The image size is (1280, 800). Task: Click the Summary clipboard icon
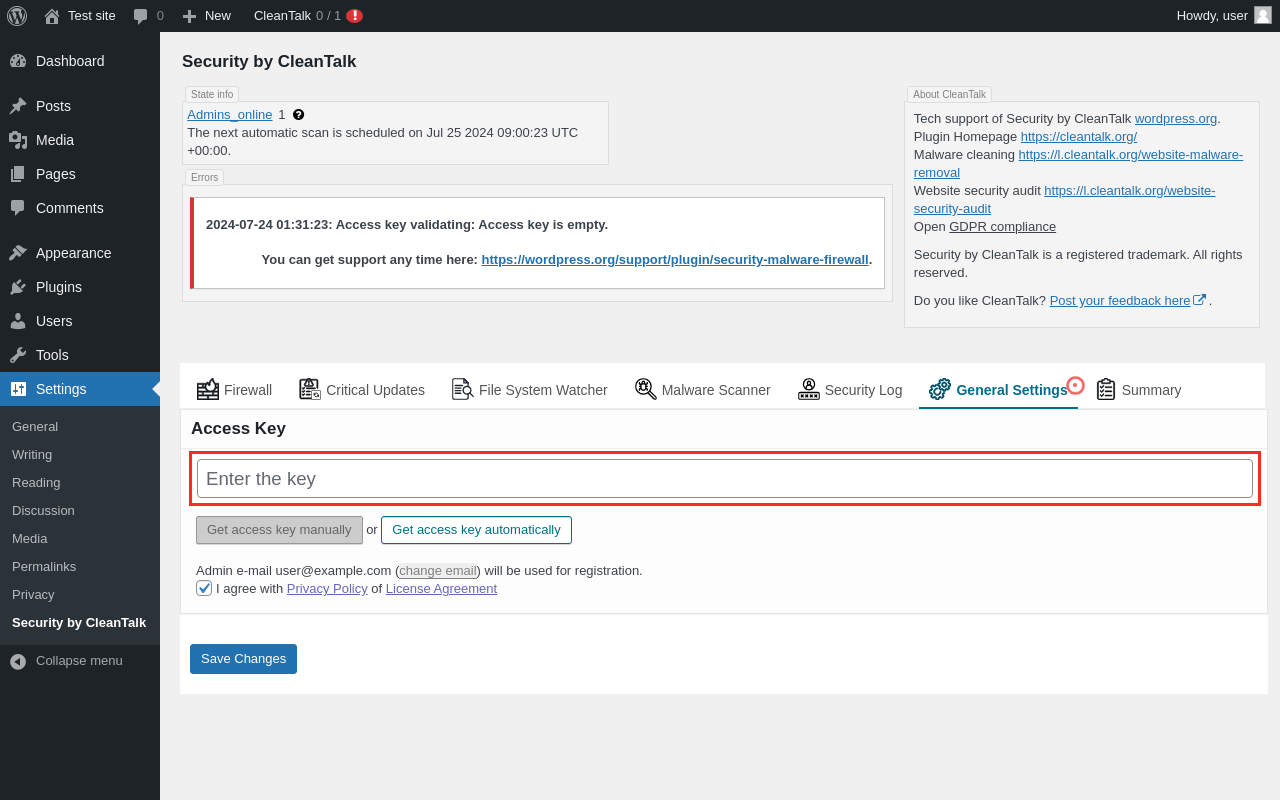pyautogui.click(x=1106, y=389)
